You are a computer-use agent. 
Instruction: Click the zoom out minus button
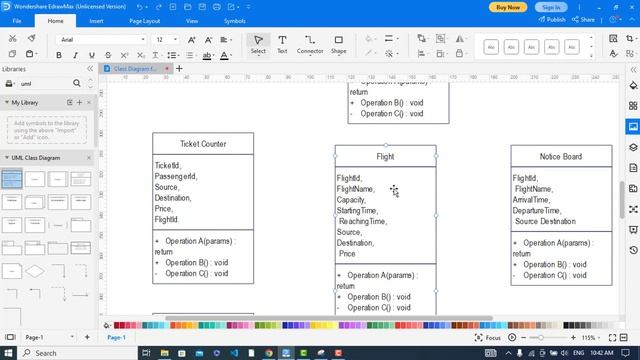coord(524,338)
